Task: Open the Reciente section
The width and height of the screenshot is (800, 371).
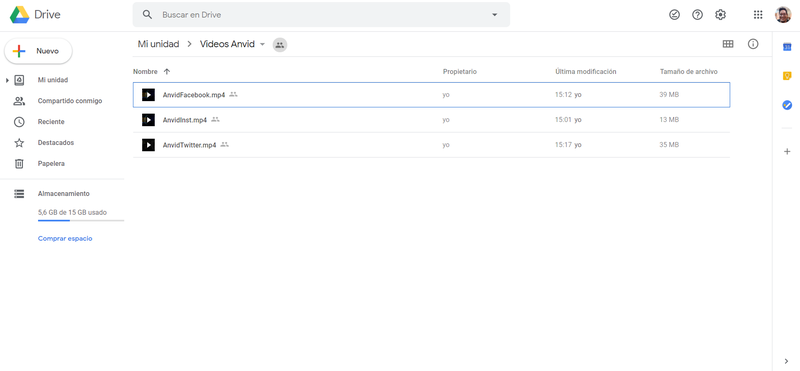Action: (51, 122)
